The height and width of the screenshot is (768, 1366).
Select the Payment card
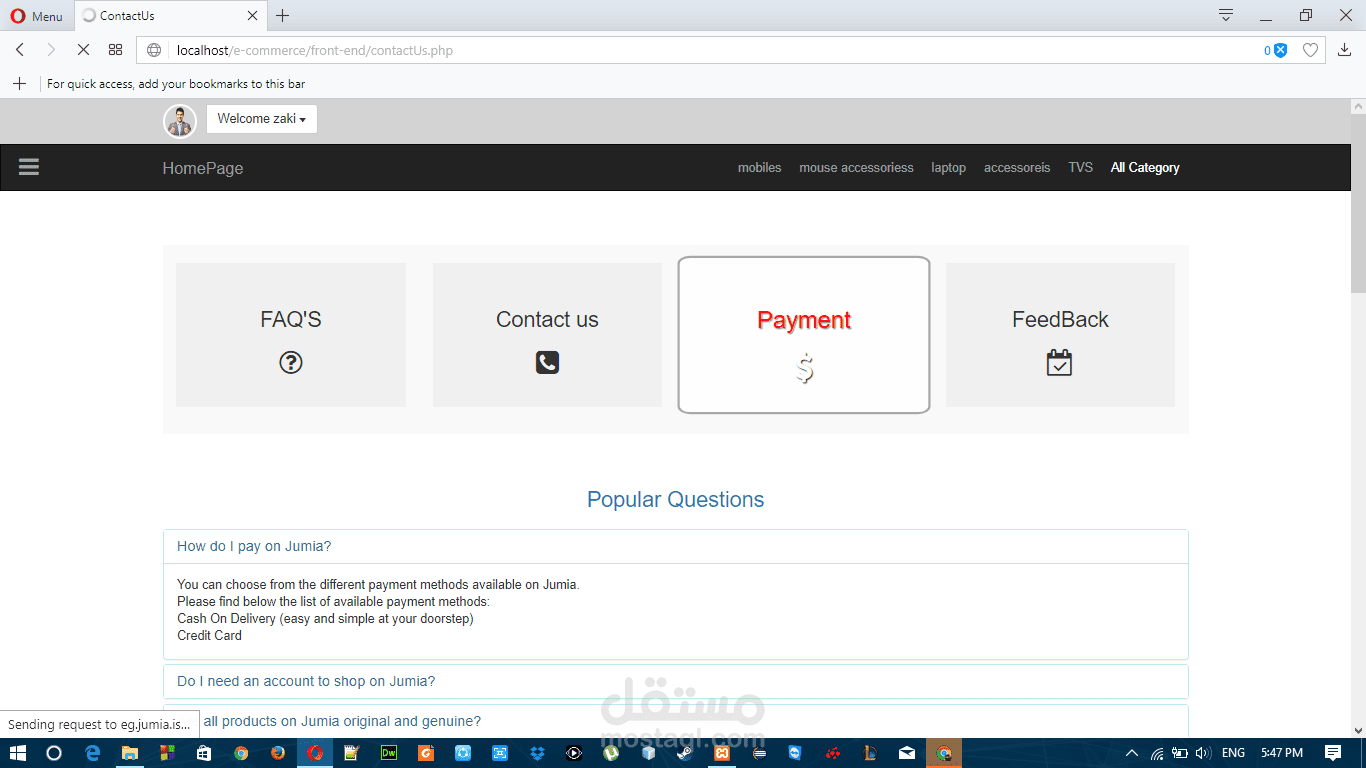coord(804,335)
